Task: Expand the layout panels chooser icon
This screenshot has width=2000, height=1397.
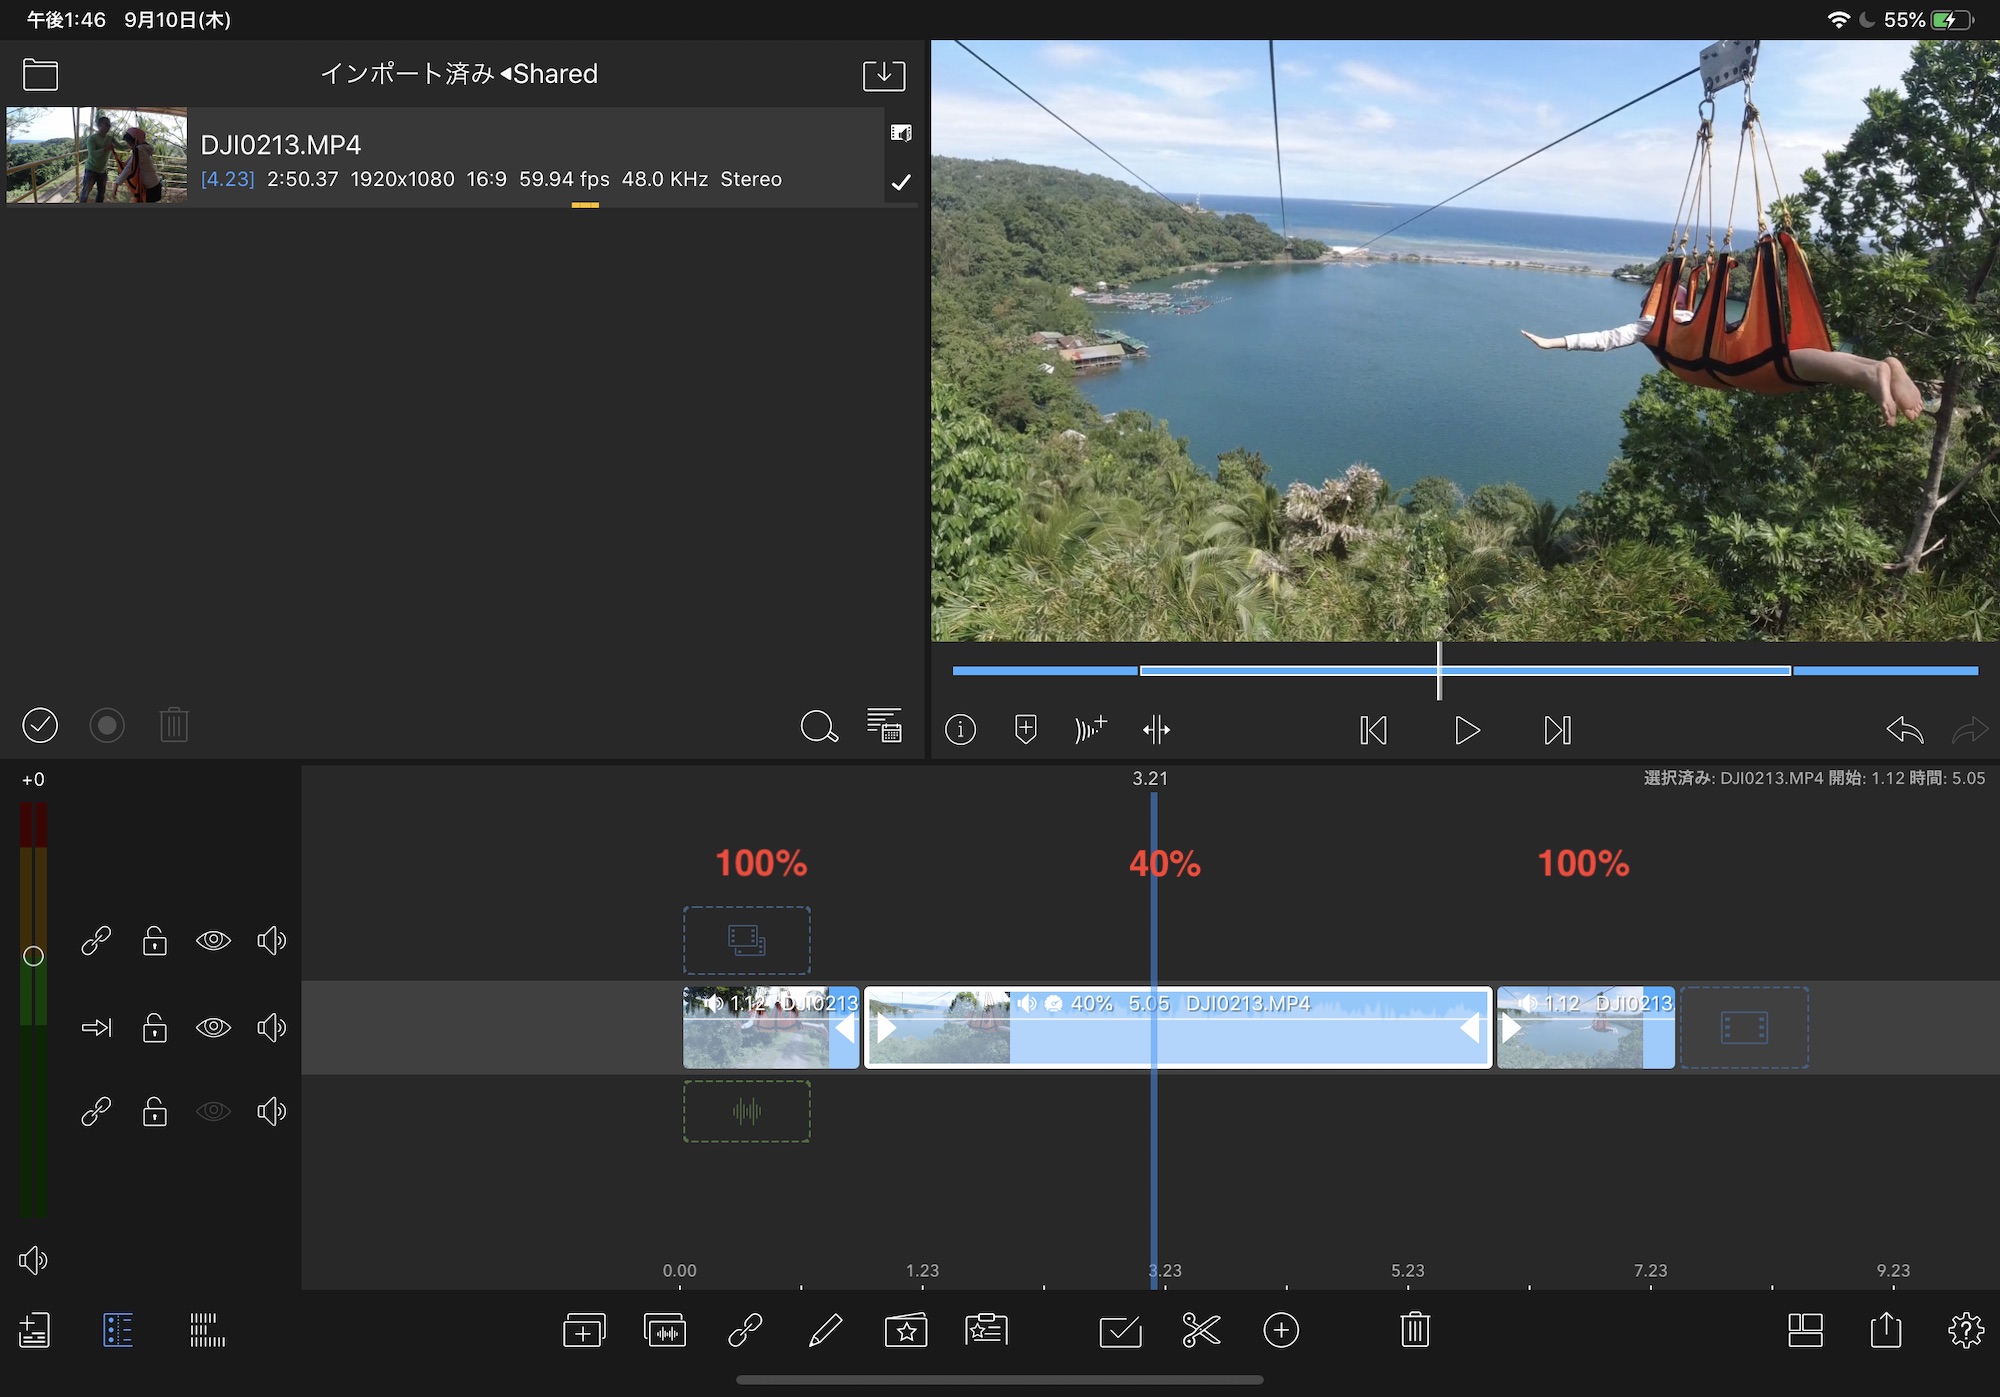Action: click(x=1805, y=1330)
